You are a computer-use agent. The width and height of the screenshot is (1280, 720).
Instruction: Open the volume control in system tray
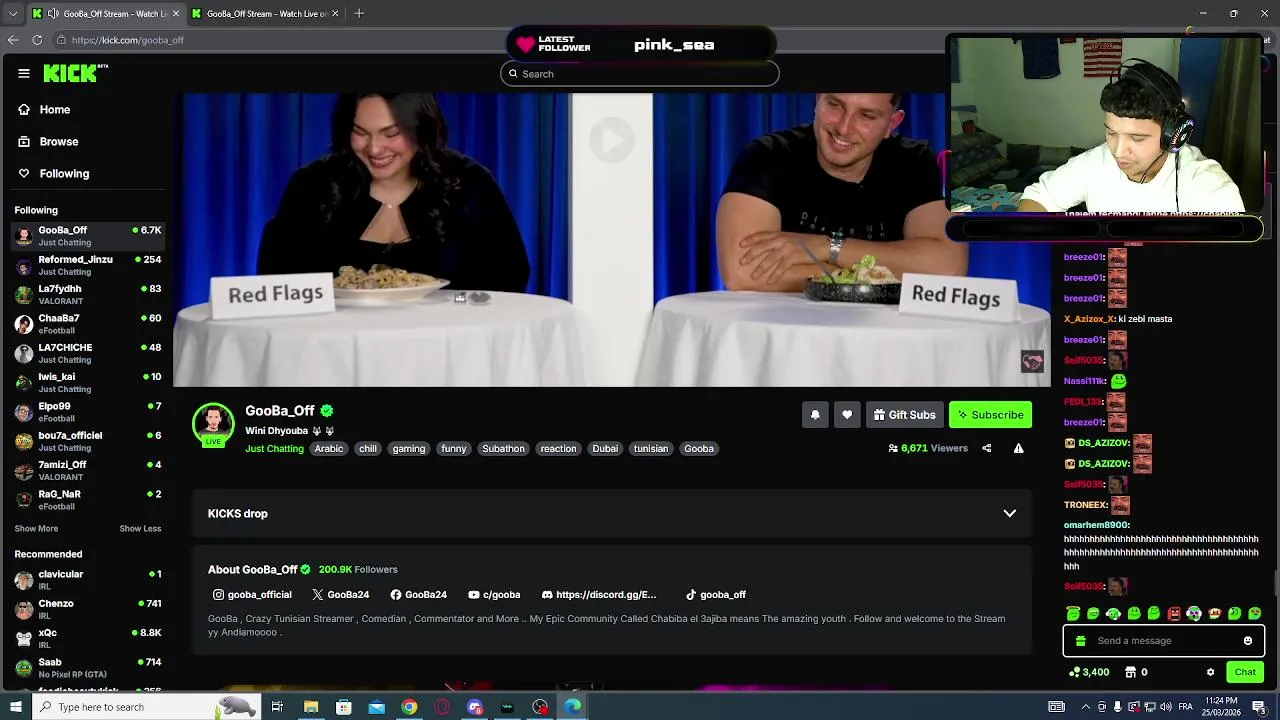coord(1167,707)
